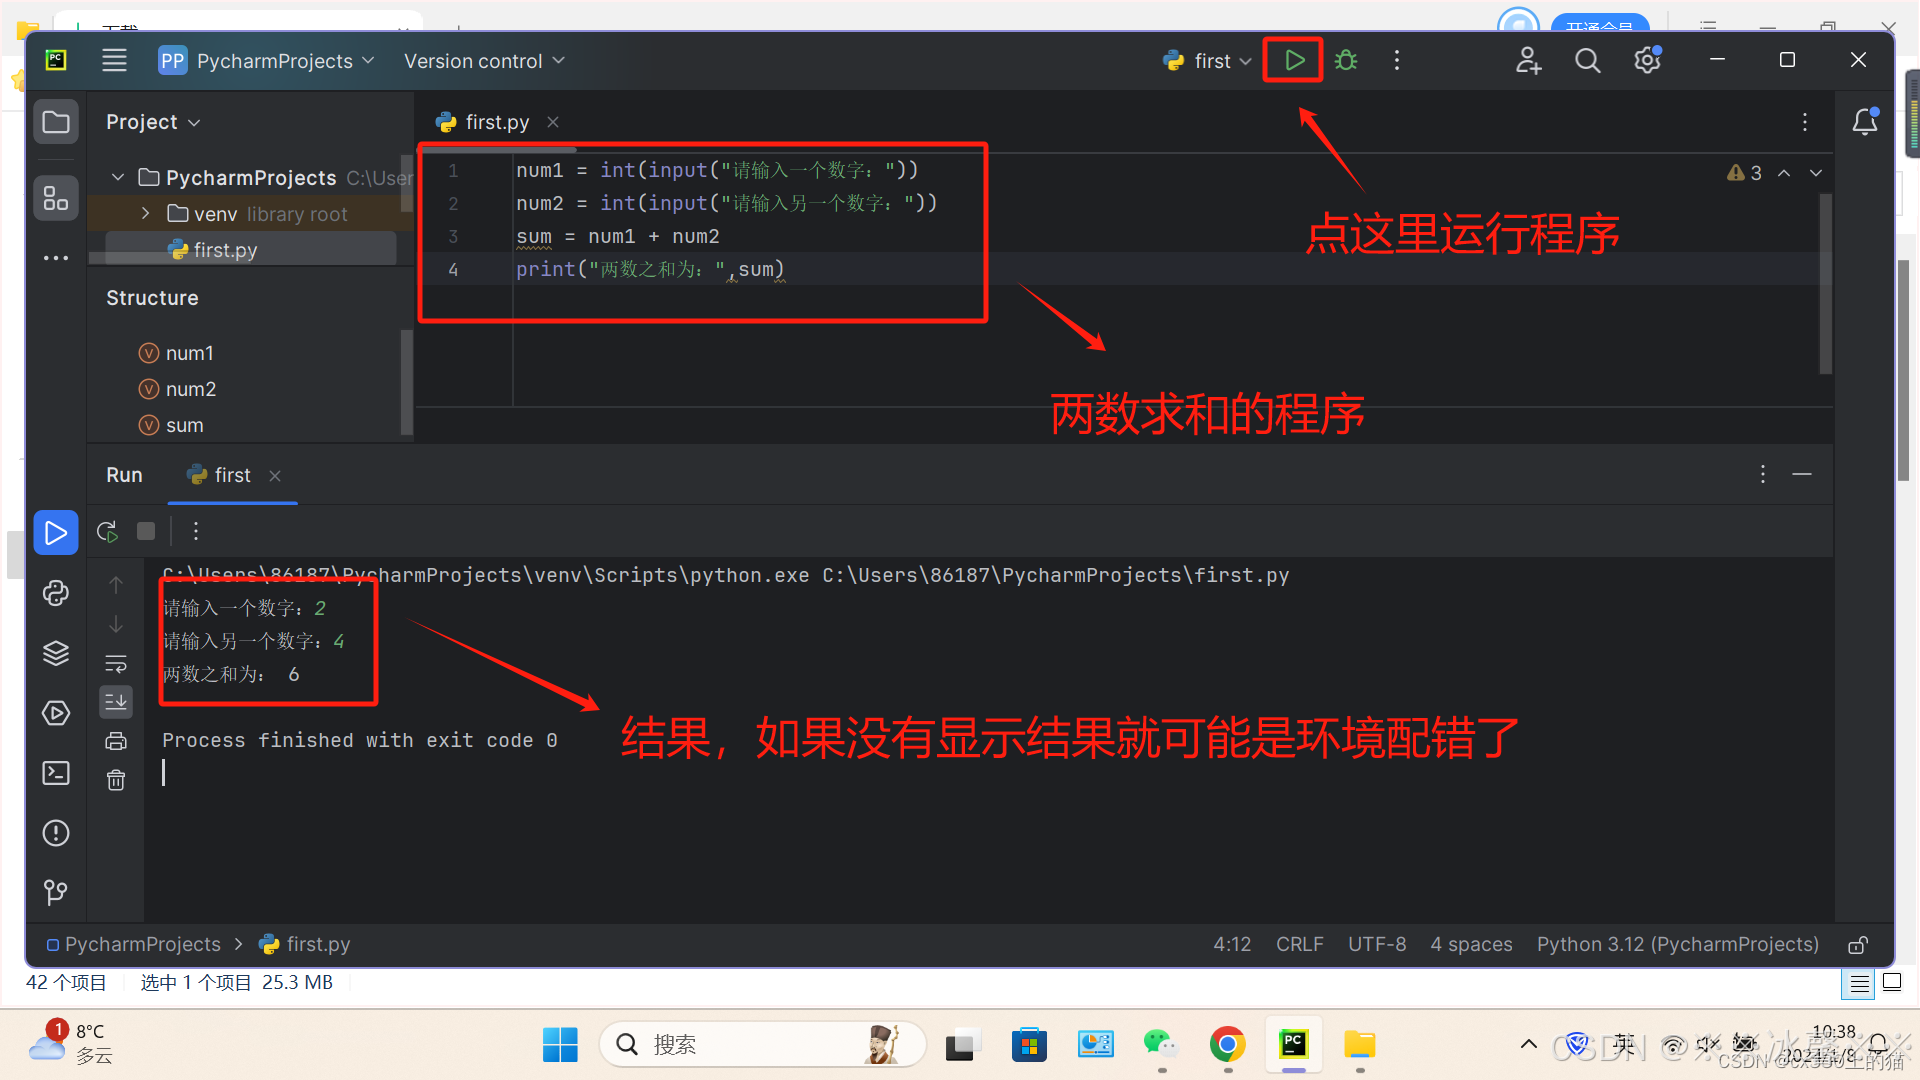Toggle scroll to end in console

point(116,702)
